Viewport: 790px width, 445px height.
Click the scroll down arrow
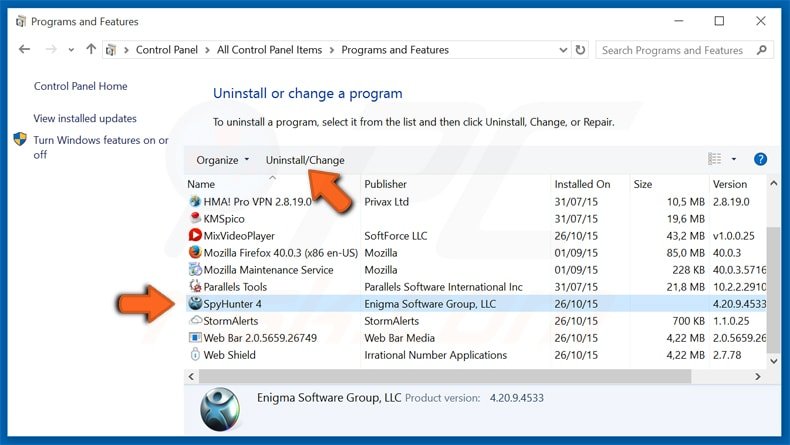tap(773, 361)
